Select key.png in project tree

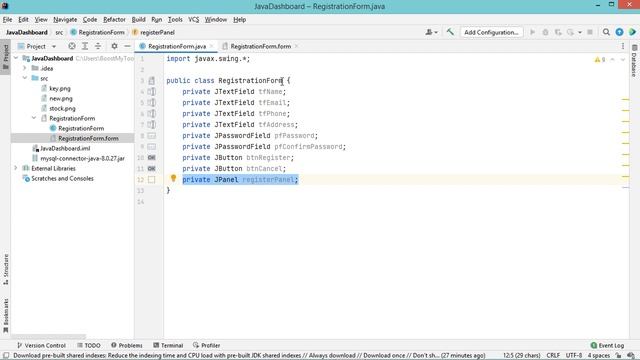coord(60,88)
